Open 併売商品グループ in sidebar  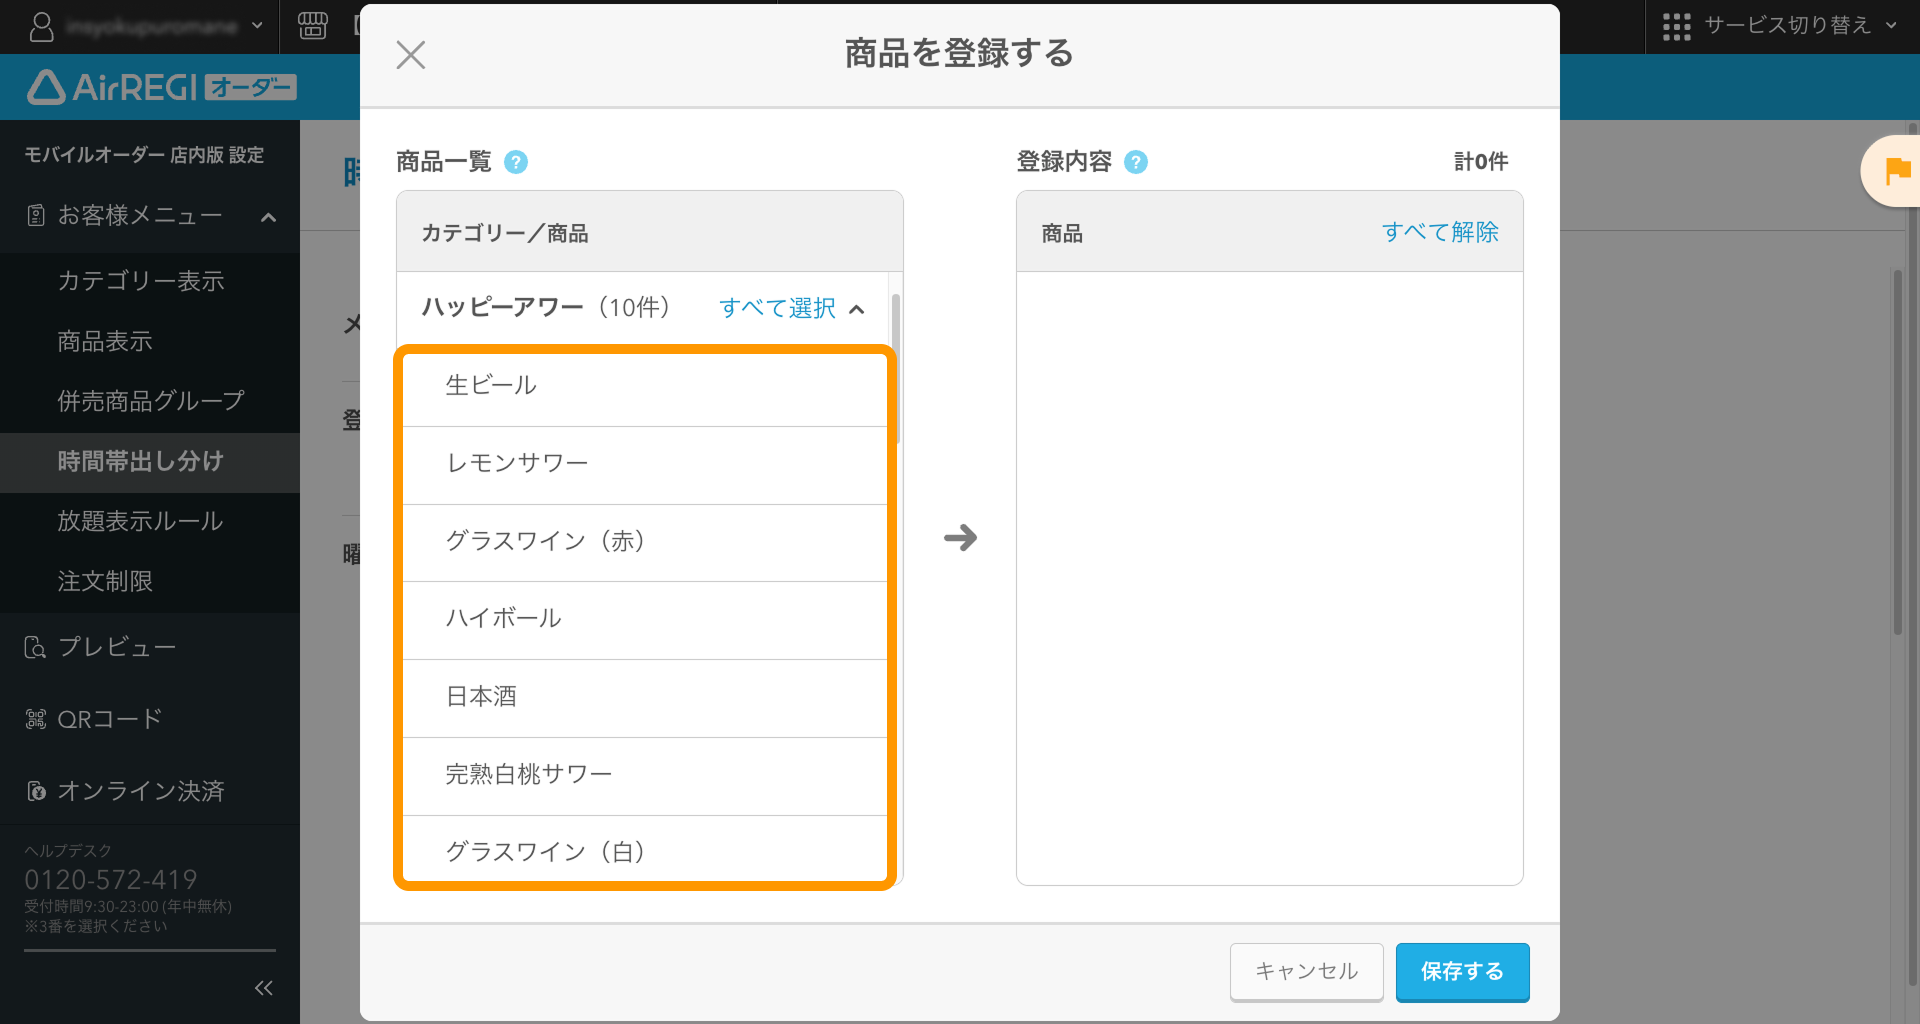(x=150, y=401)
